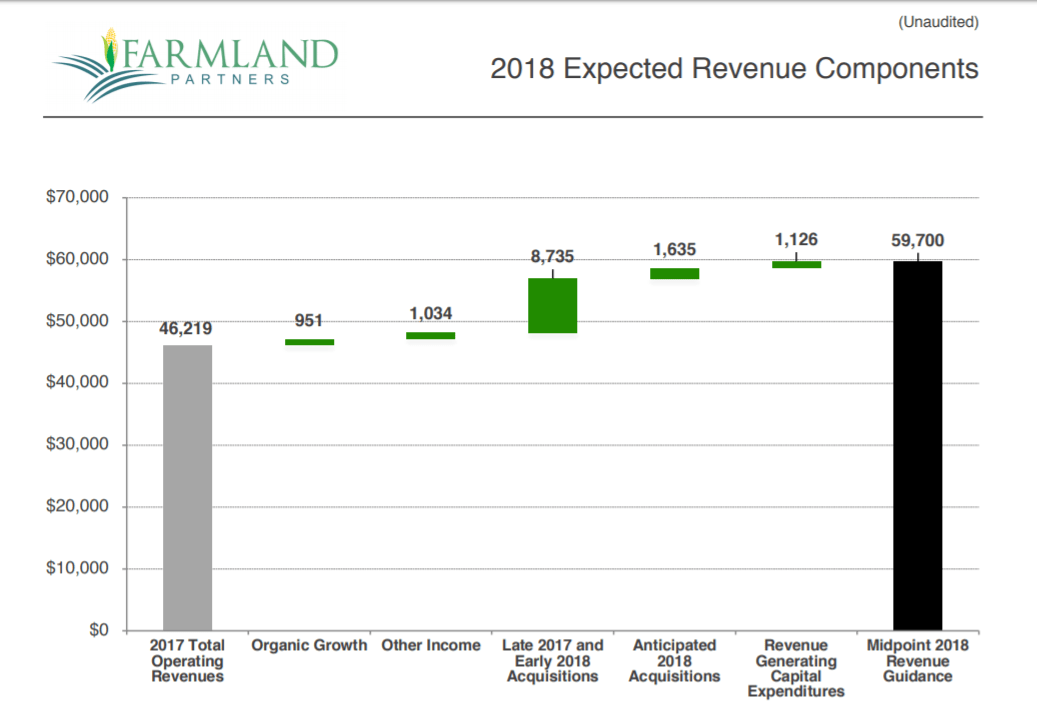Select the Anticipated 2018 Acquisitions bar segment
The width and height of the screenshot is (1037, 722).
point(675,271)
